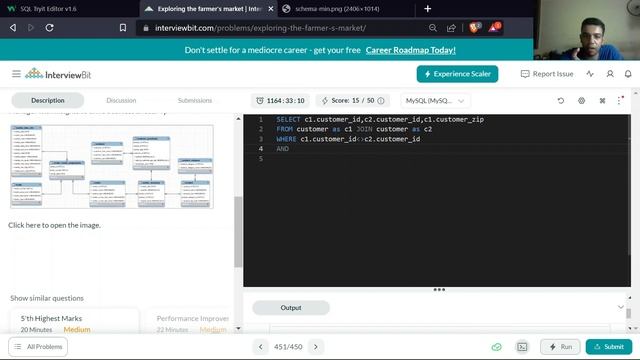Image resolution: width=640 pixels, height=360 pixels.
Task: Switch to schema-min.png tab
Action: (337, 9)
